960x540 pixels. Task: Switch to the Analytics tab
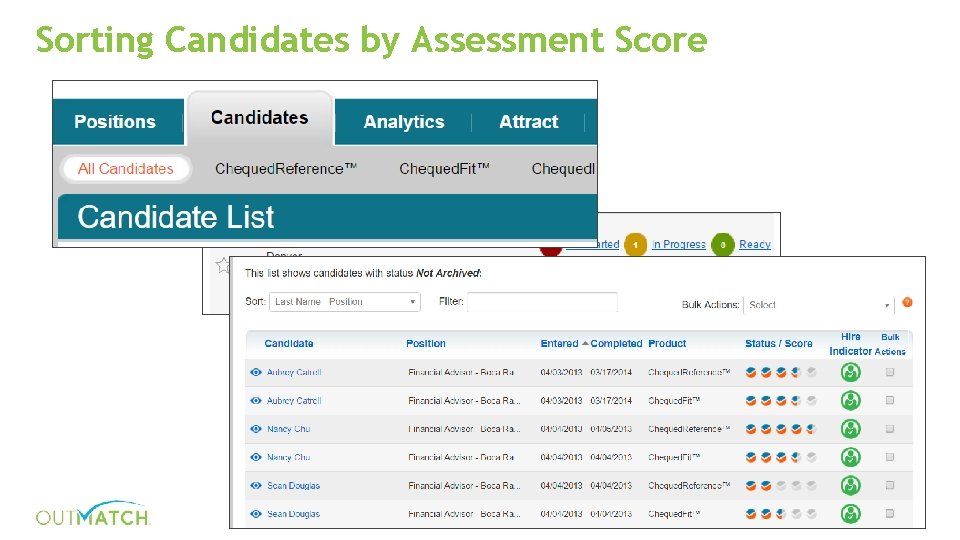click(404, 122)
